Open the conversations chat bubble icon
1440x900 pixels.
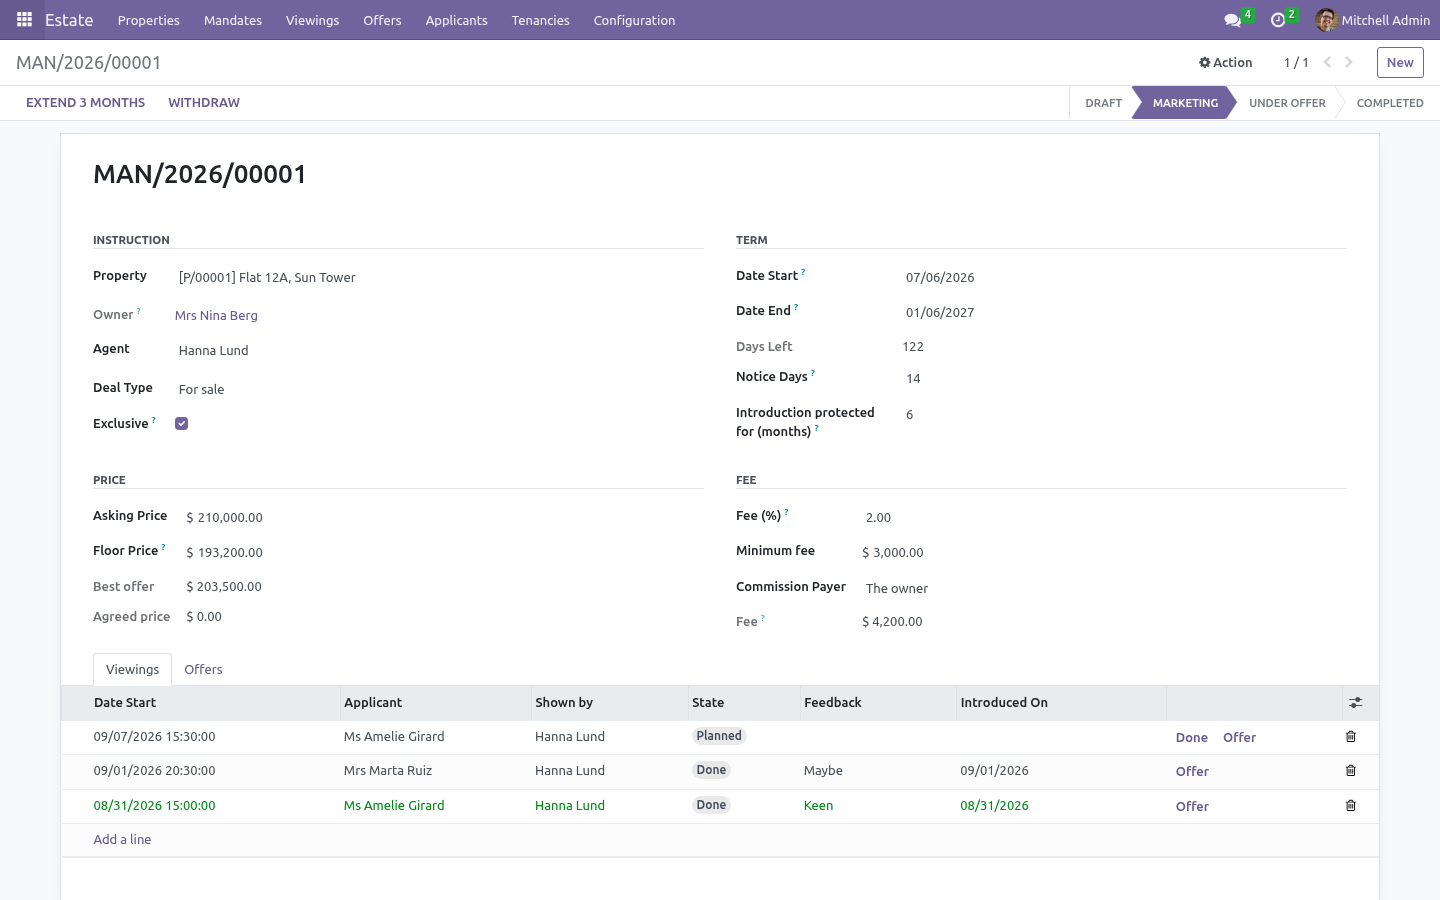[x=1232, y=20]
